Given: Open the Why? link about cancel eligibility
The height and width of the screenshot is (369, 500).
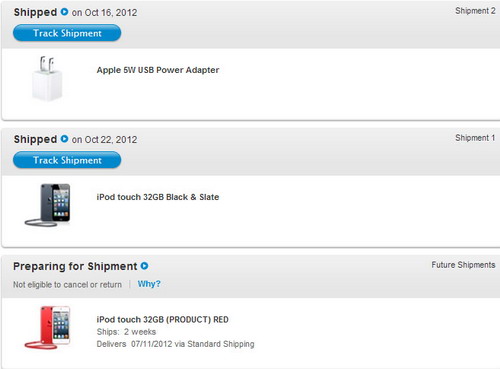Looking at the screenshot, I should [149, 284].
